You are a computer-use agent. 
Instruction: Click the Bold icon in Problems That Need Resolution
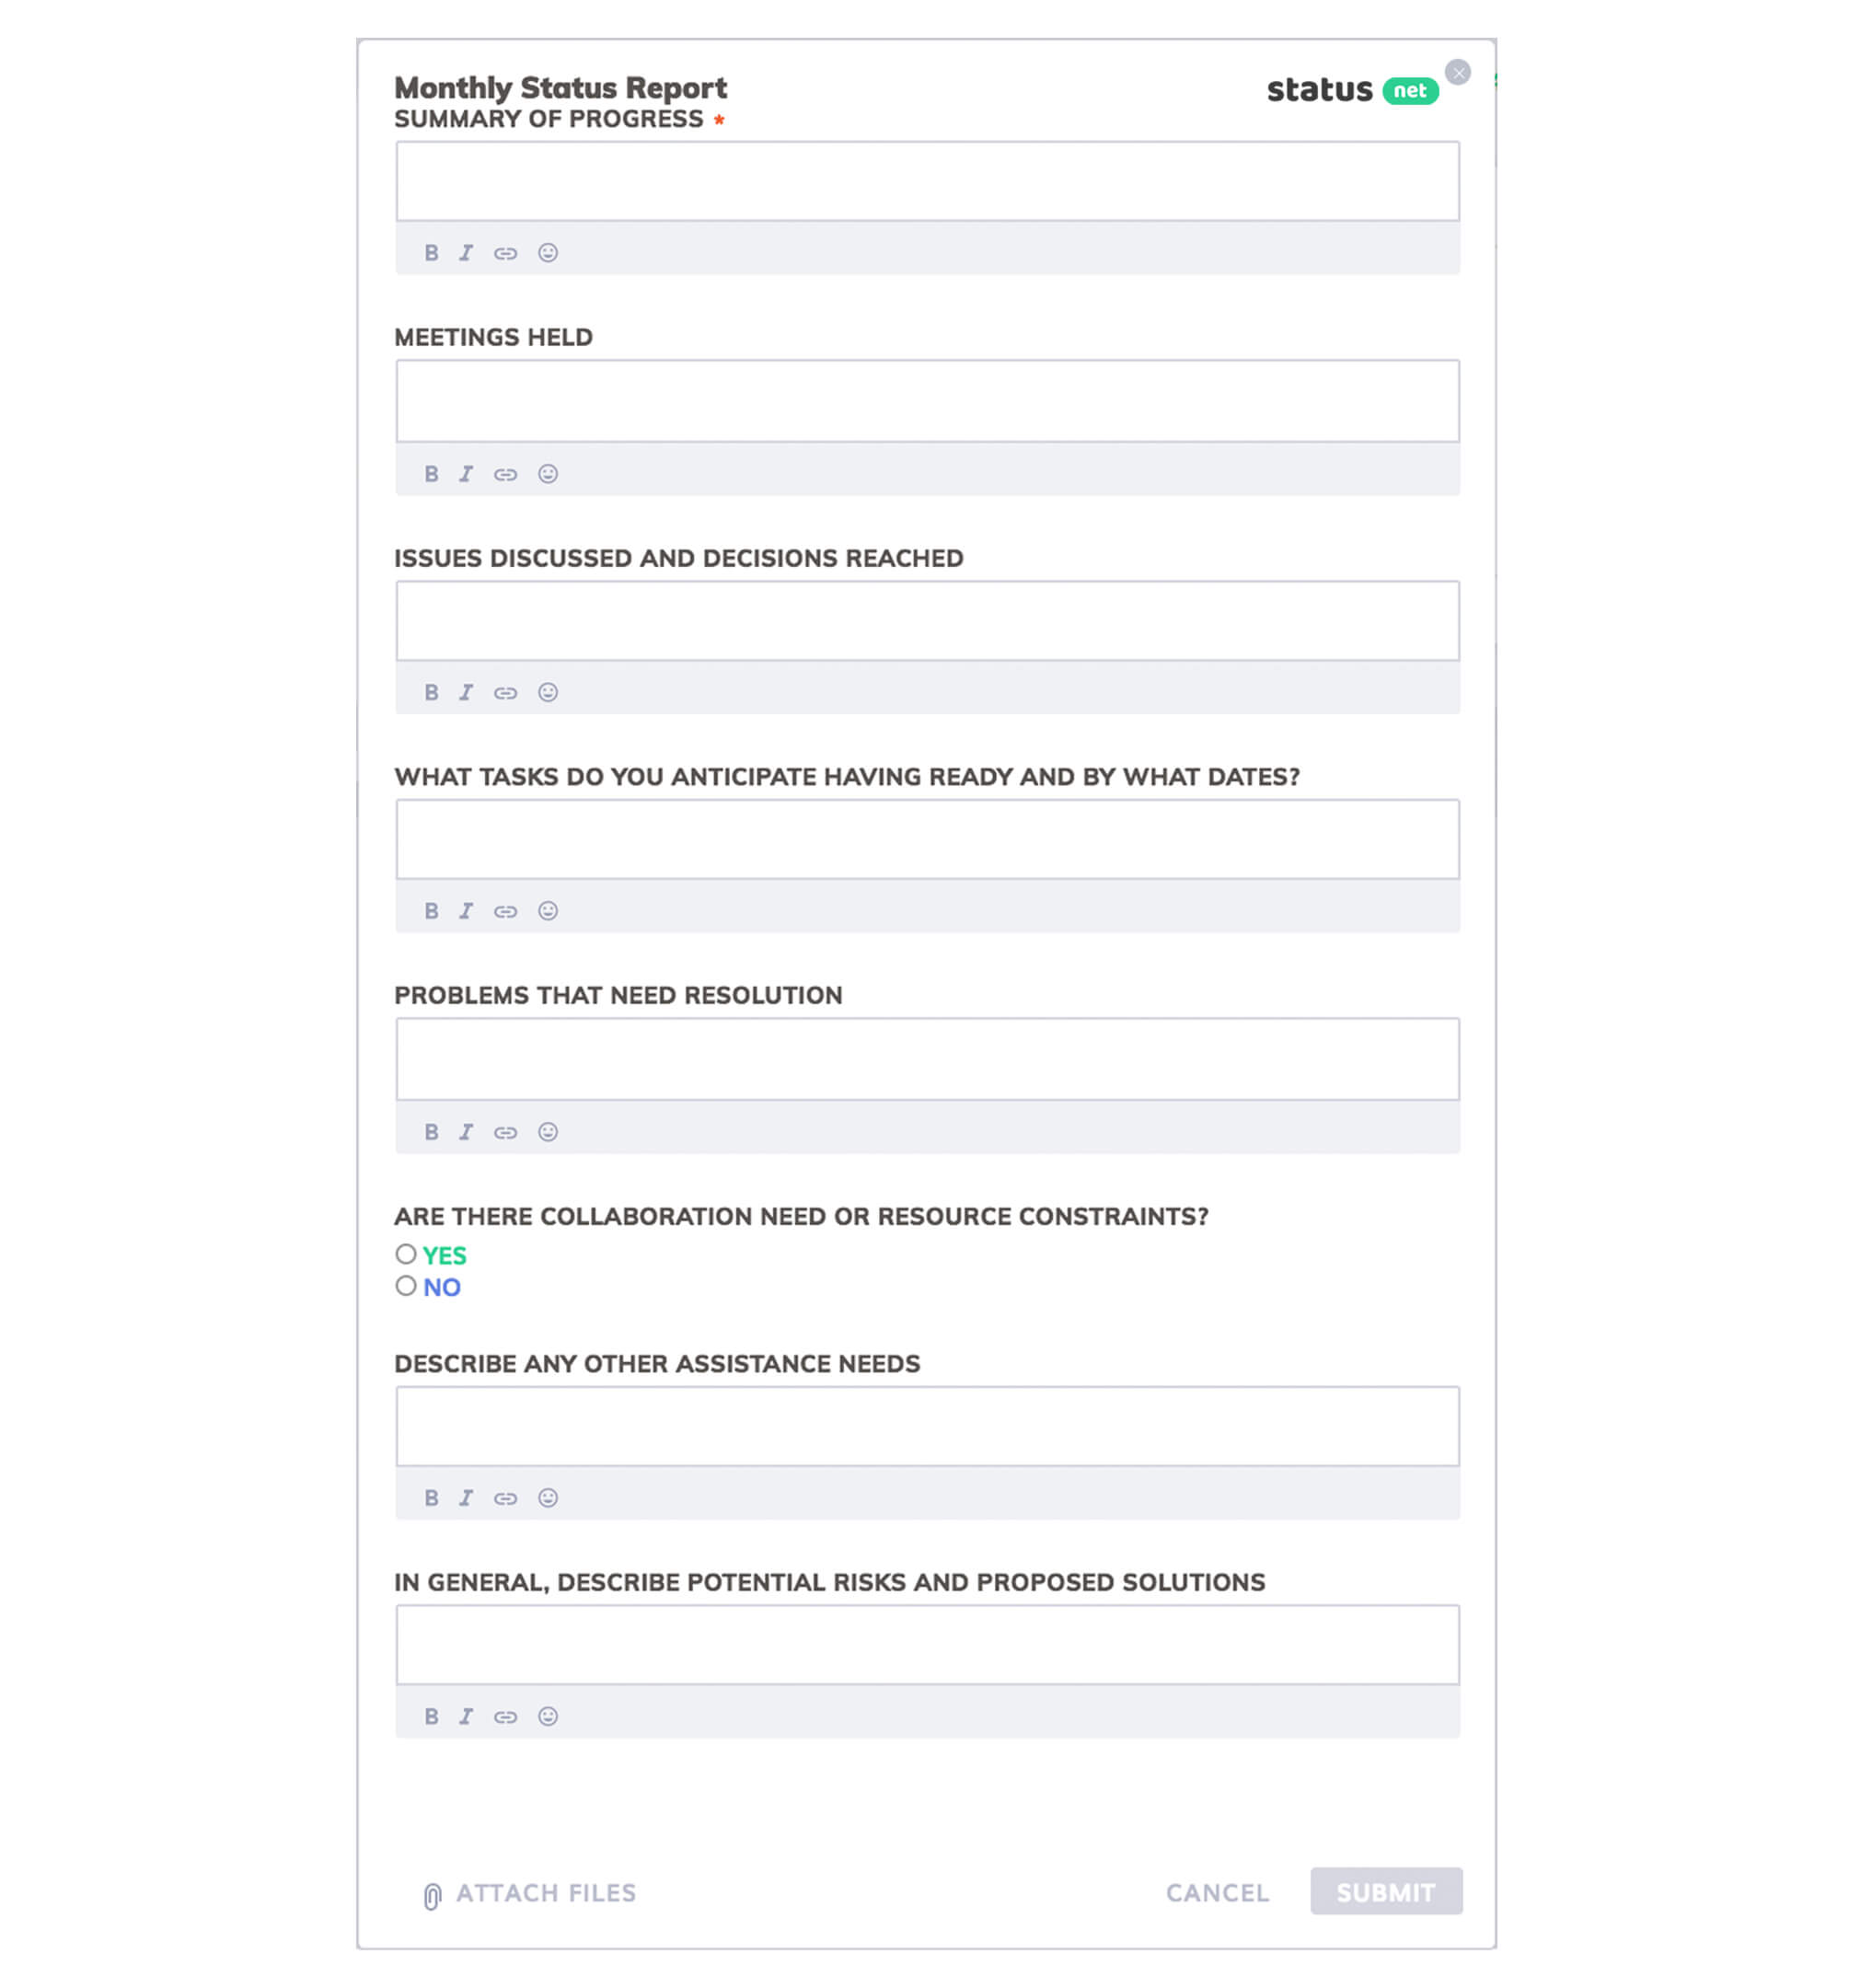[x=431, y=1131]
